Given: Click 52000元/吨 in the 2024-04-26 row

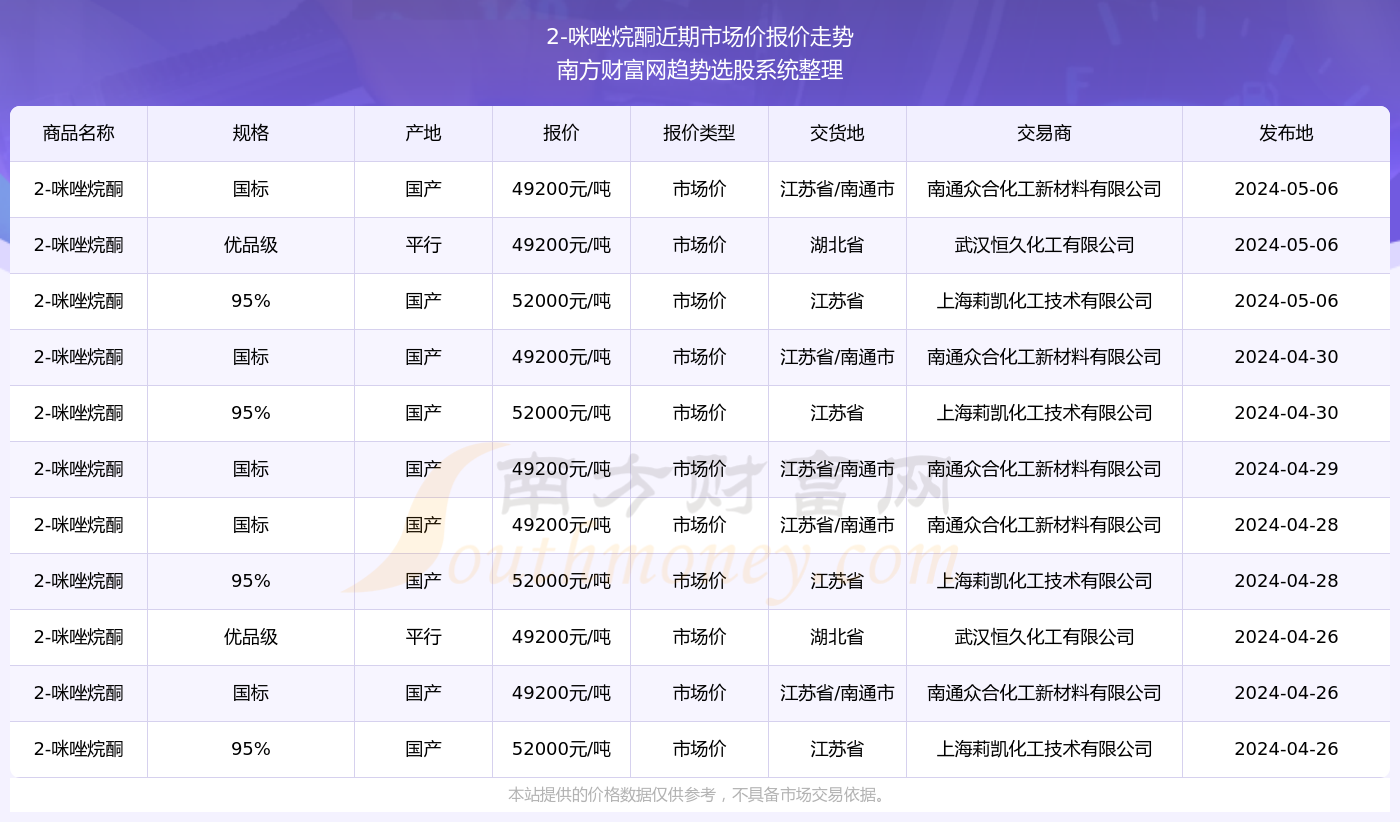Looking at the screenshot, I should 561,749.
